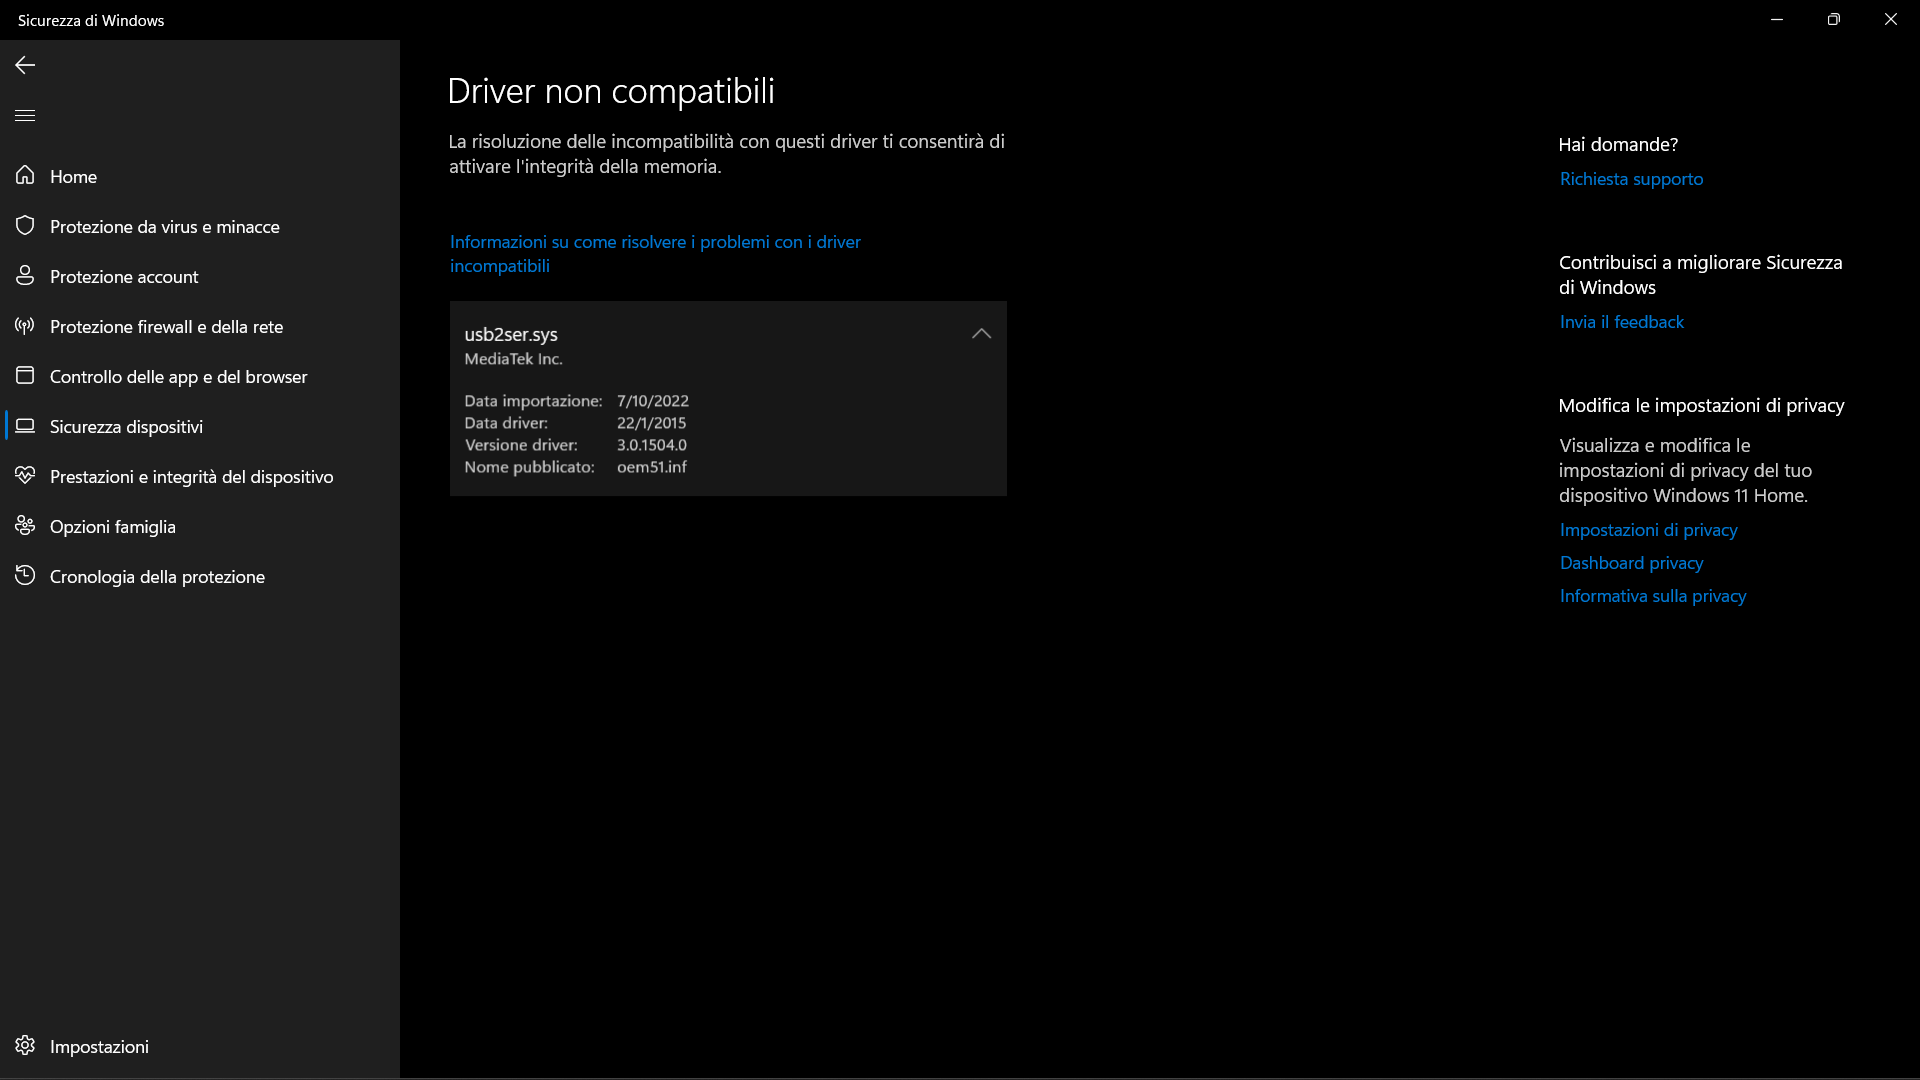This screenshot has width=1920, height=1080.
Task: Restore down the Sicurezza di Windows window
Action: (1833, 20)
